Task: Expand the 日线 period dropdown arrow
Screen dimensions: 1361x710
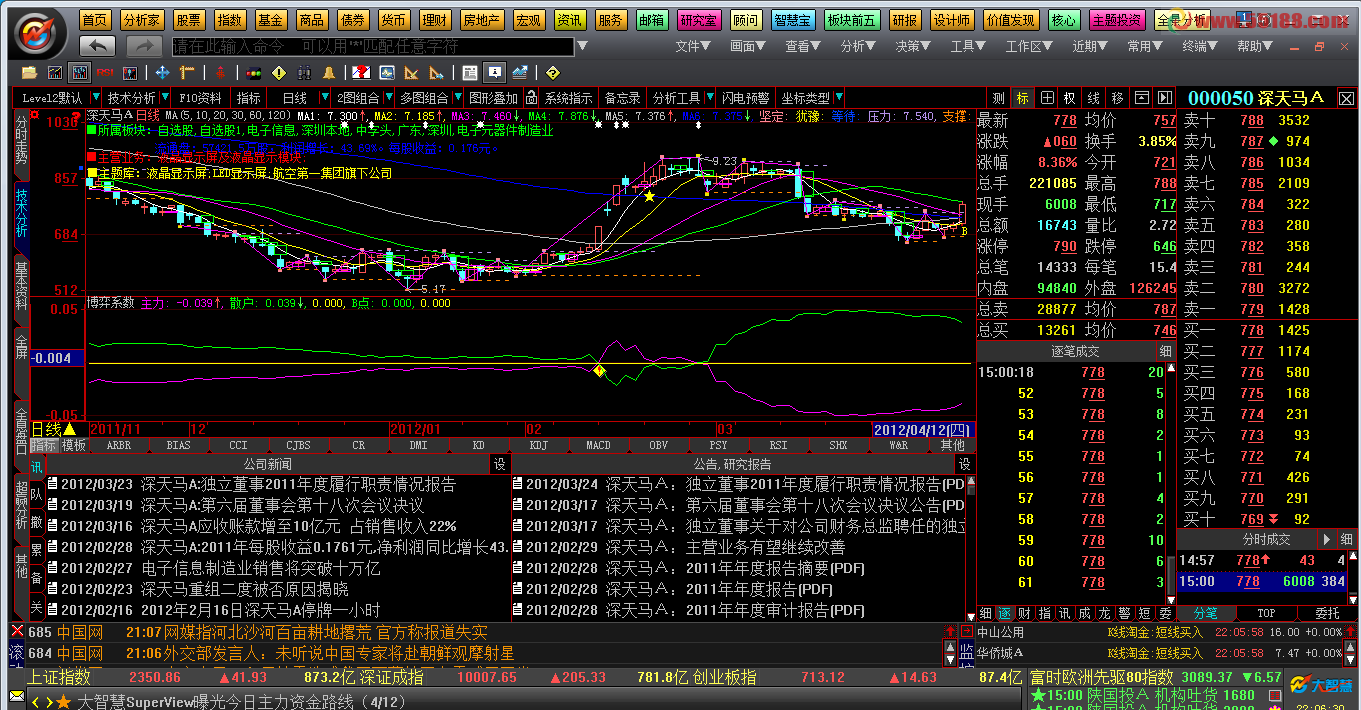Action: coord(325,97)
